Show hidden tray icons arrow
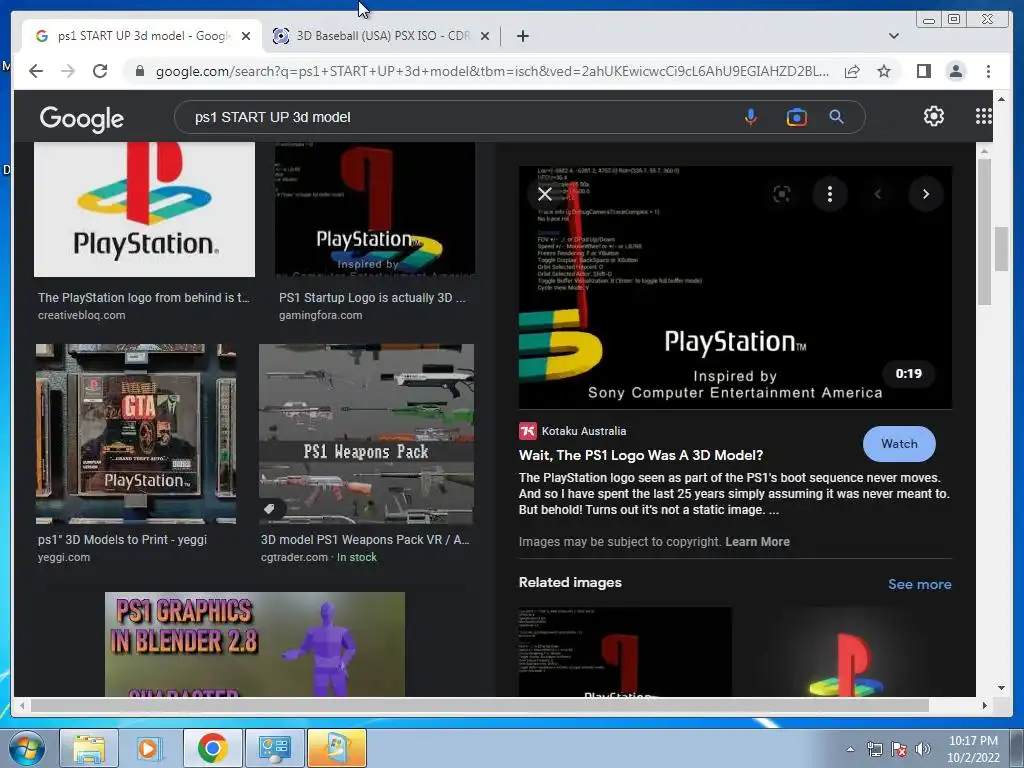 [850, 749]
